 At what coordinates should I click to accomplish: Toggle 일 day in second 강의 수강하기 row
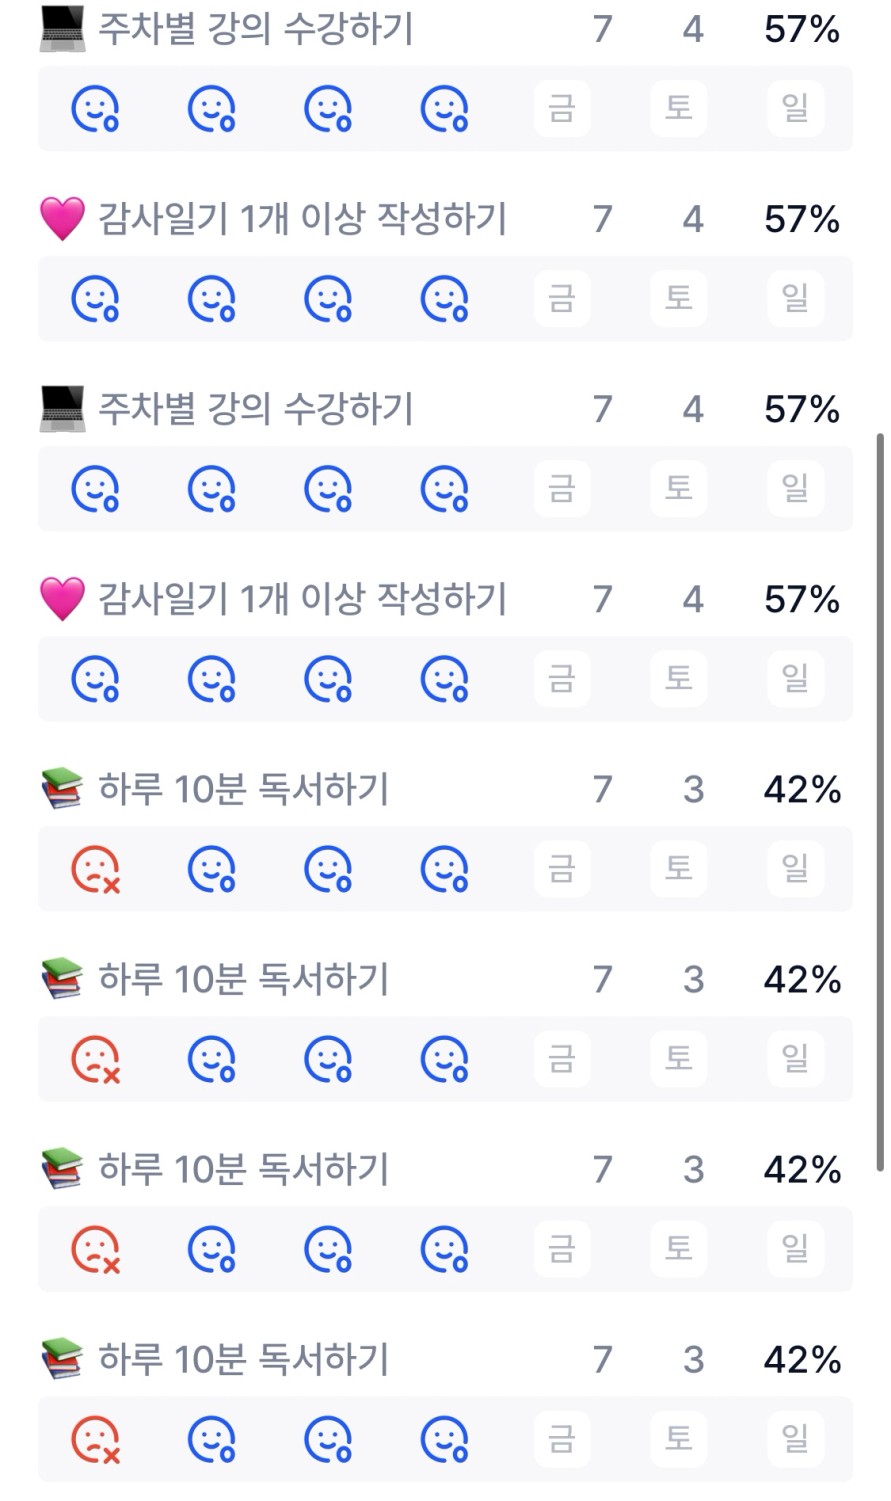pos(795,489)
